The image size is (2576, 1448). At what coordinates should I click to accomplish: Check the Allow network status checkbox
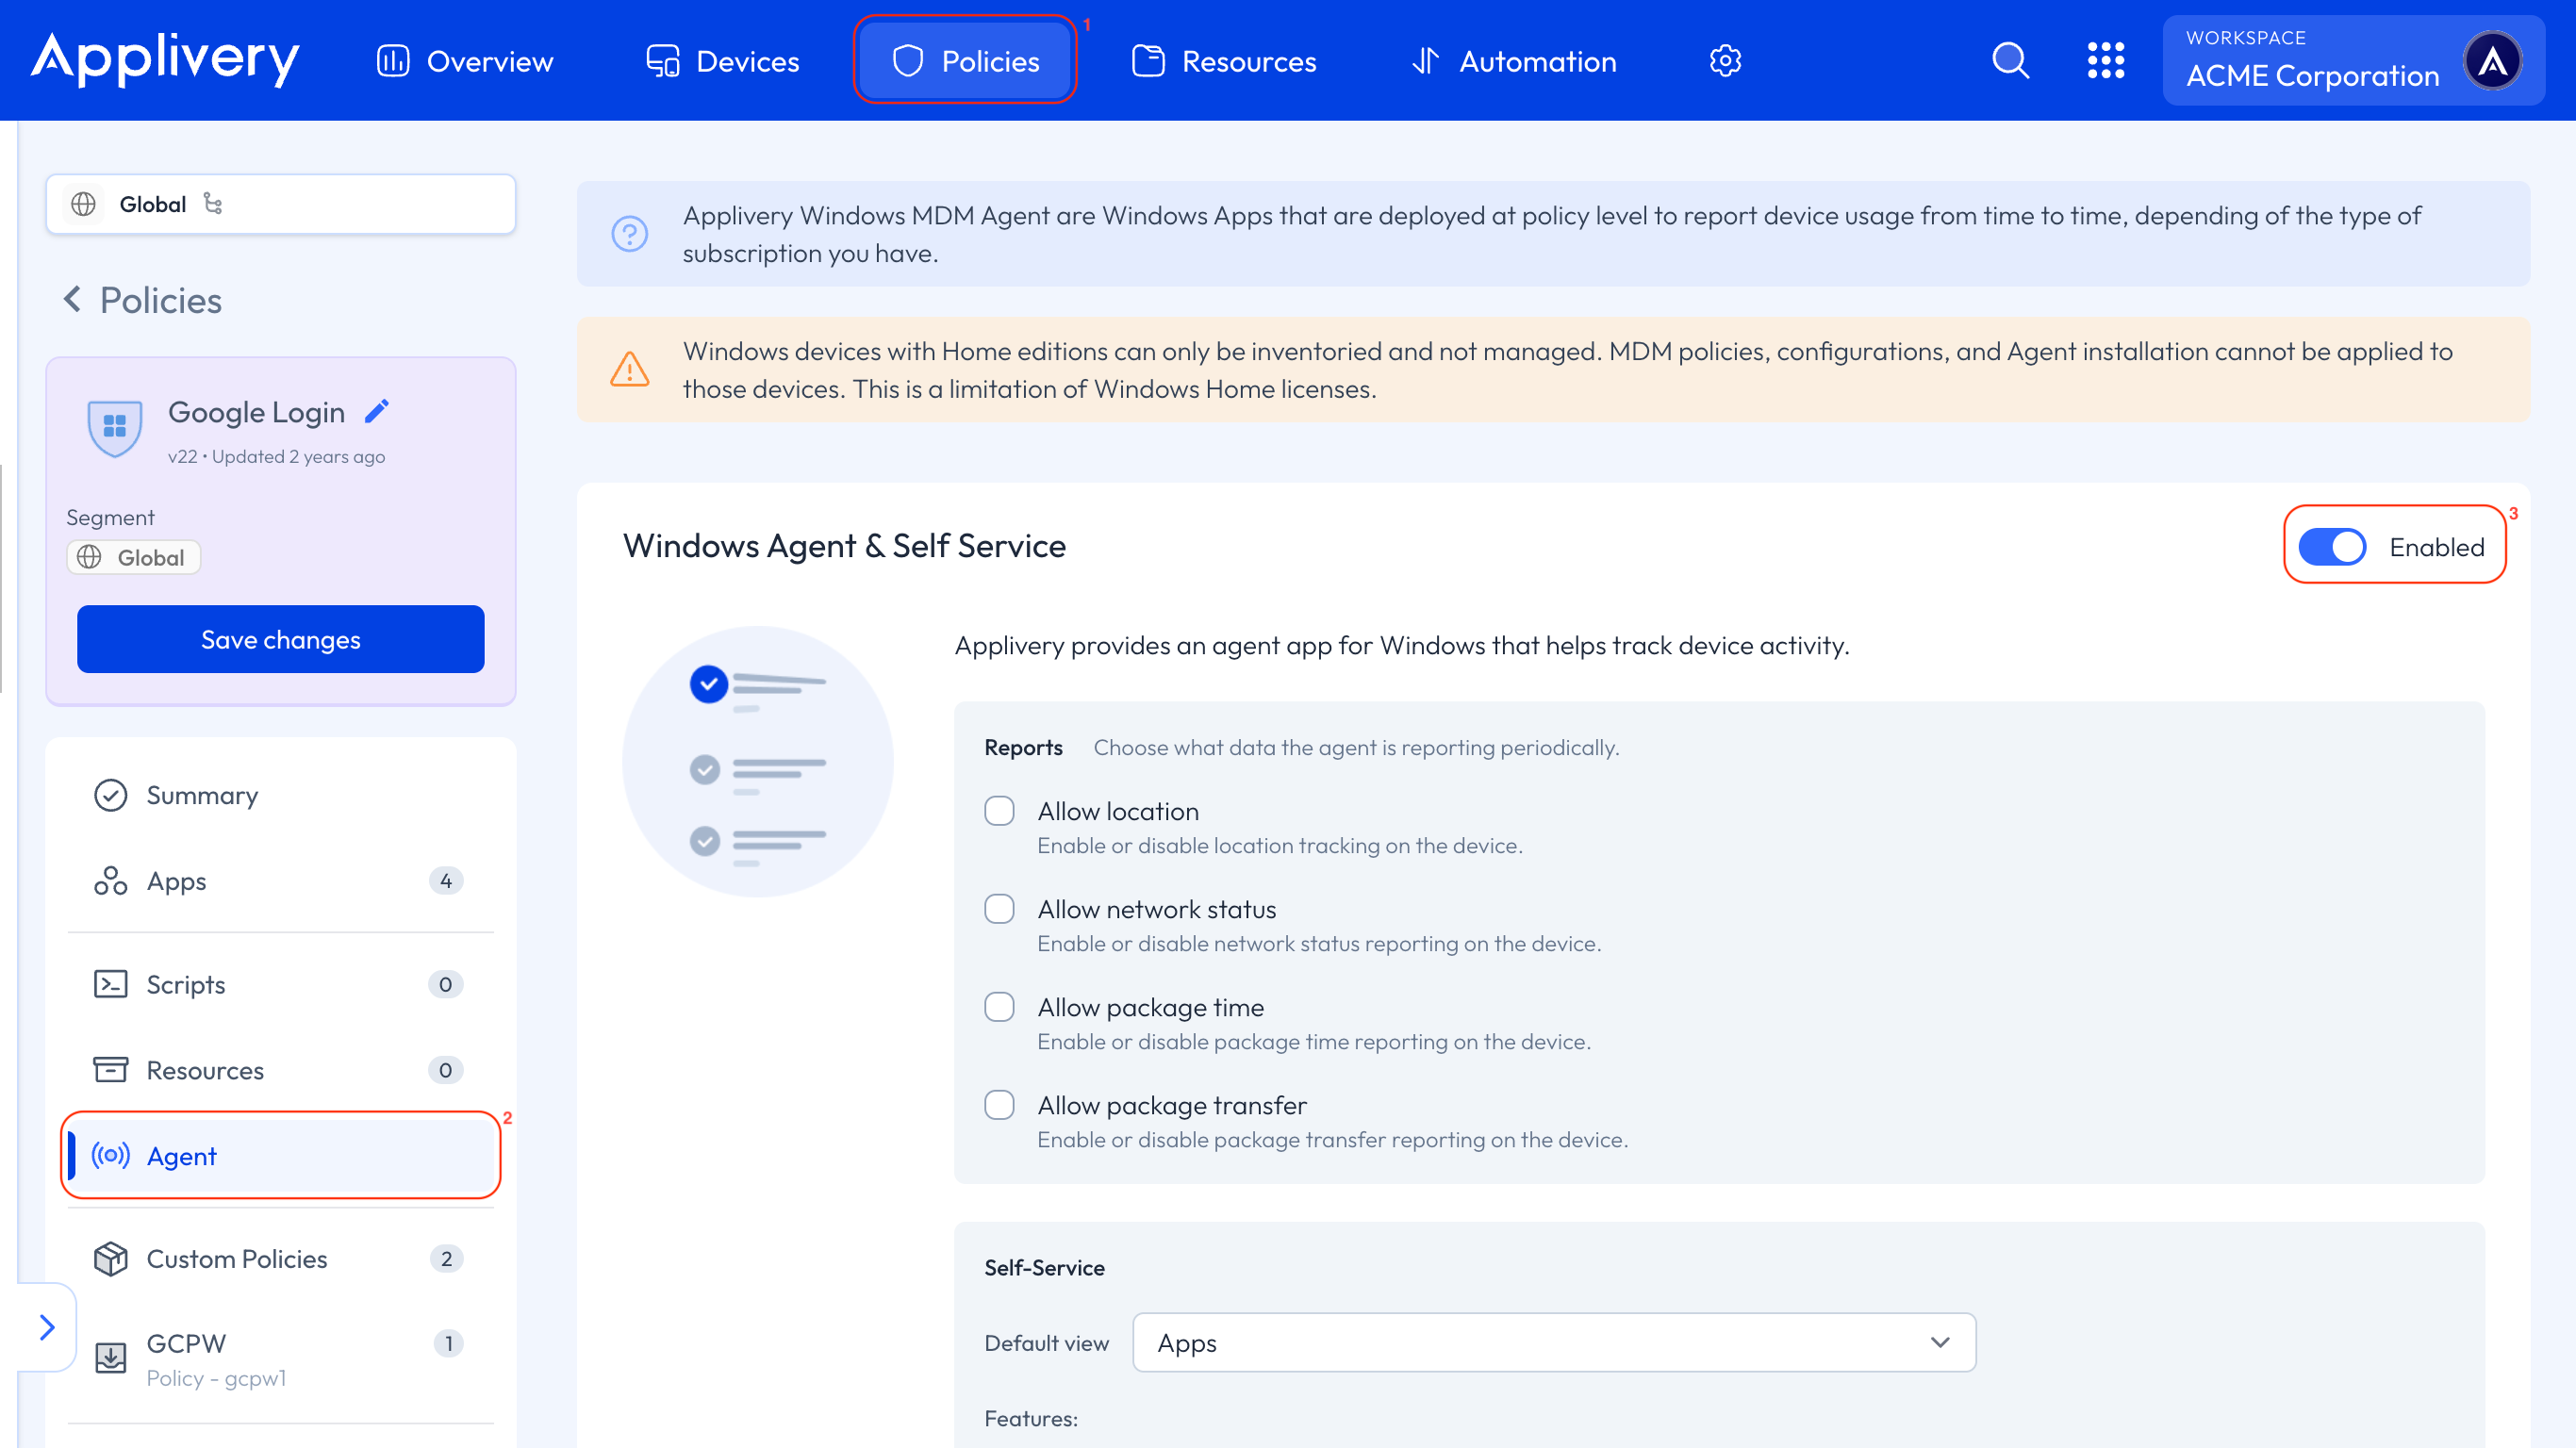tap(999, 909)
